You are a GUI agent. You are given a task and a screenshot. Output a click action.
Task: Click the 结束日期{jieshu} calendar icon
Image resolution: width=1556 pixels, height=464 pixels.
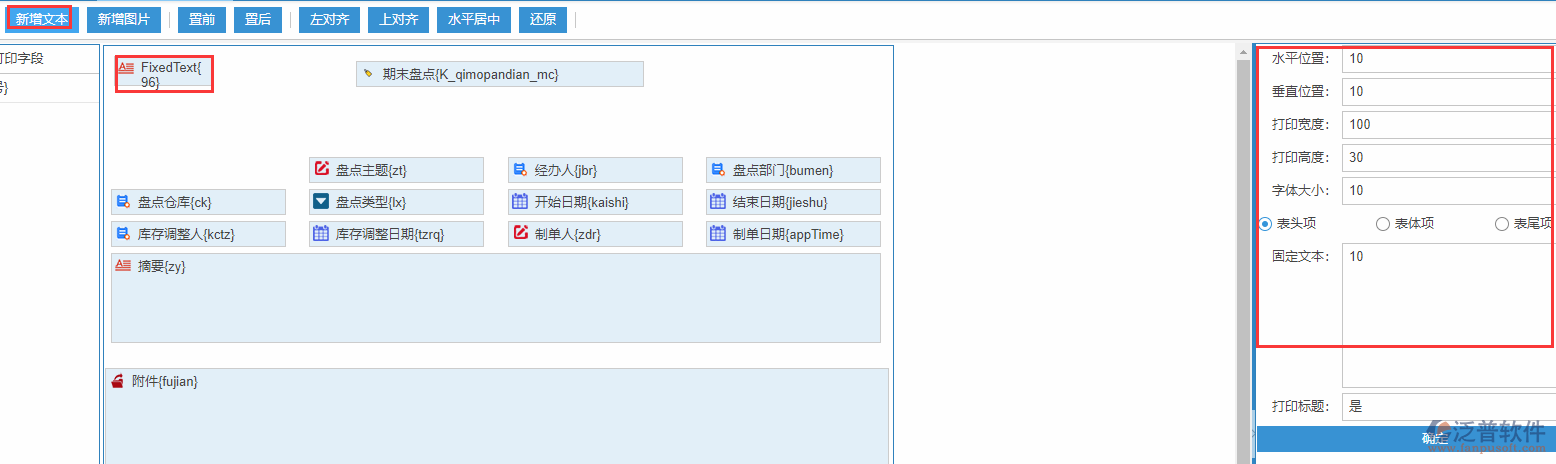coord(718,201)
